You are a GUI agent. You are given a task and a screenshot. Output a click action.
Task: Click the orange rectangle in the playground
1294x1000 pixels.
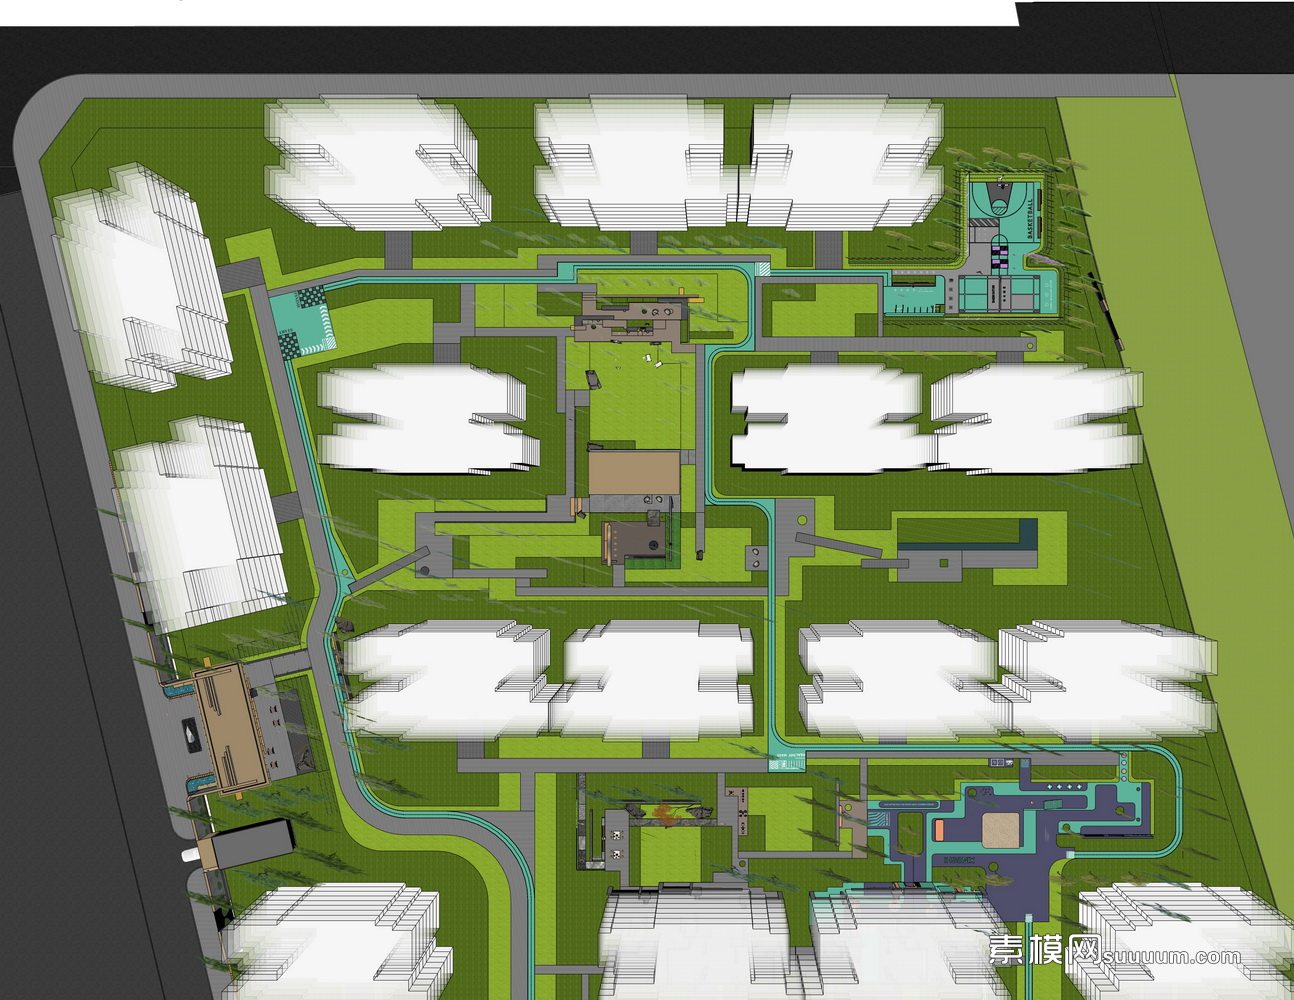[940, 830]
